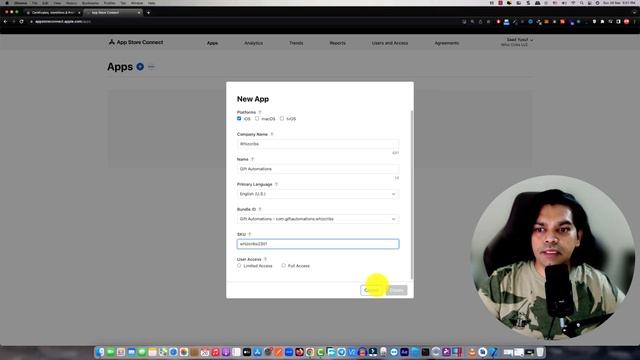This screenshot has width=640, height=360.
Task: Open help icon next to Name label
Action: [x=252, y=159]
